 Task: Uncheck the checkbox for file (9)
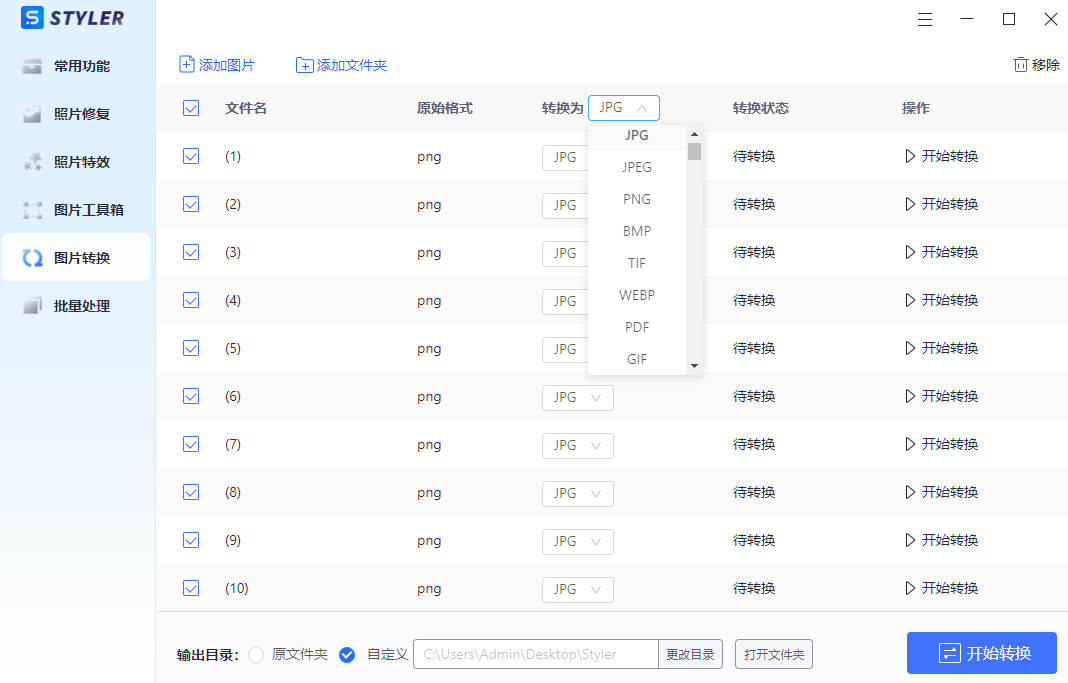click(x=191, y=540)
